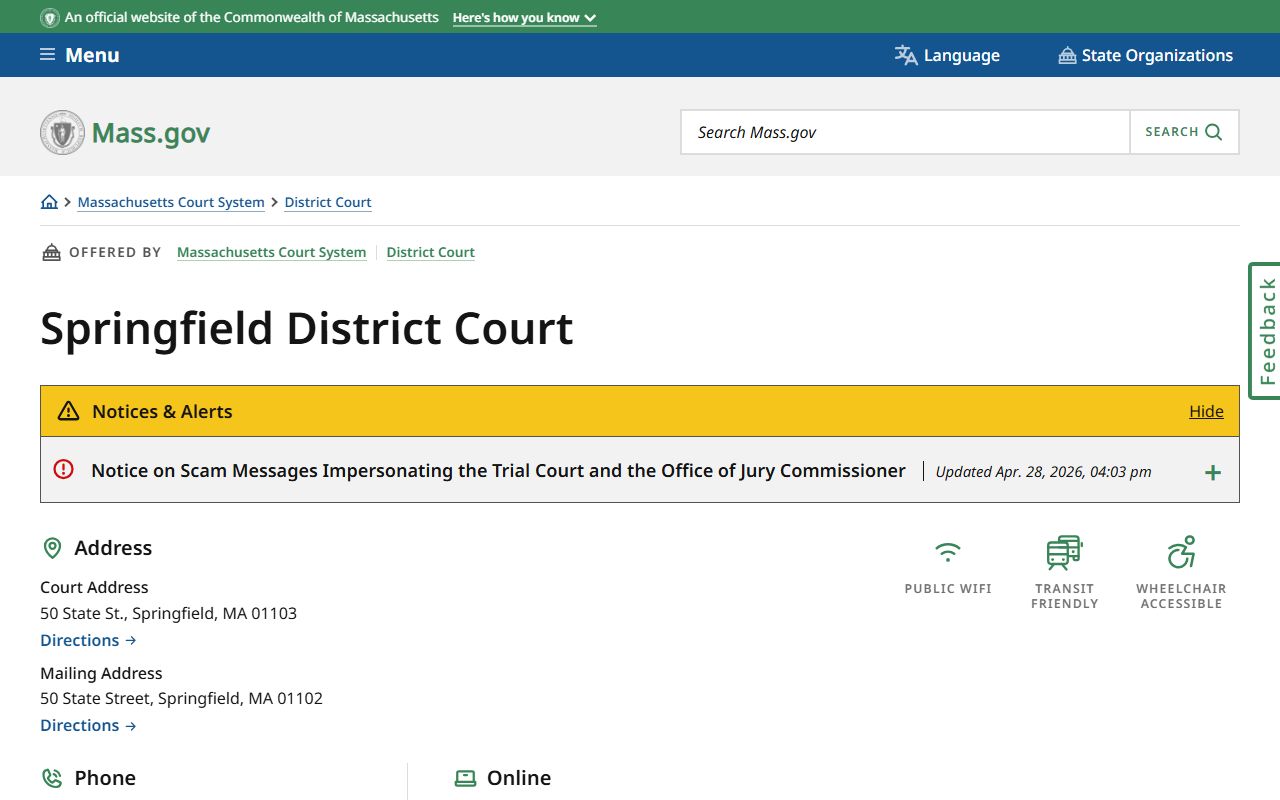Open District Court link in Offered By
Image resolution: width=1280 pixels, height=800 pixels.
tap(431, 252)
